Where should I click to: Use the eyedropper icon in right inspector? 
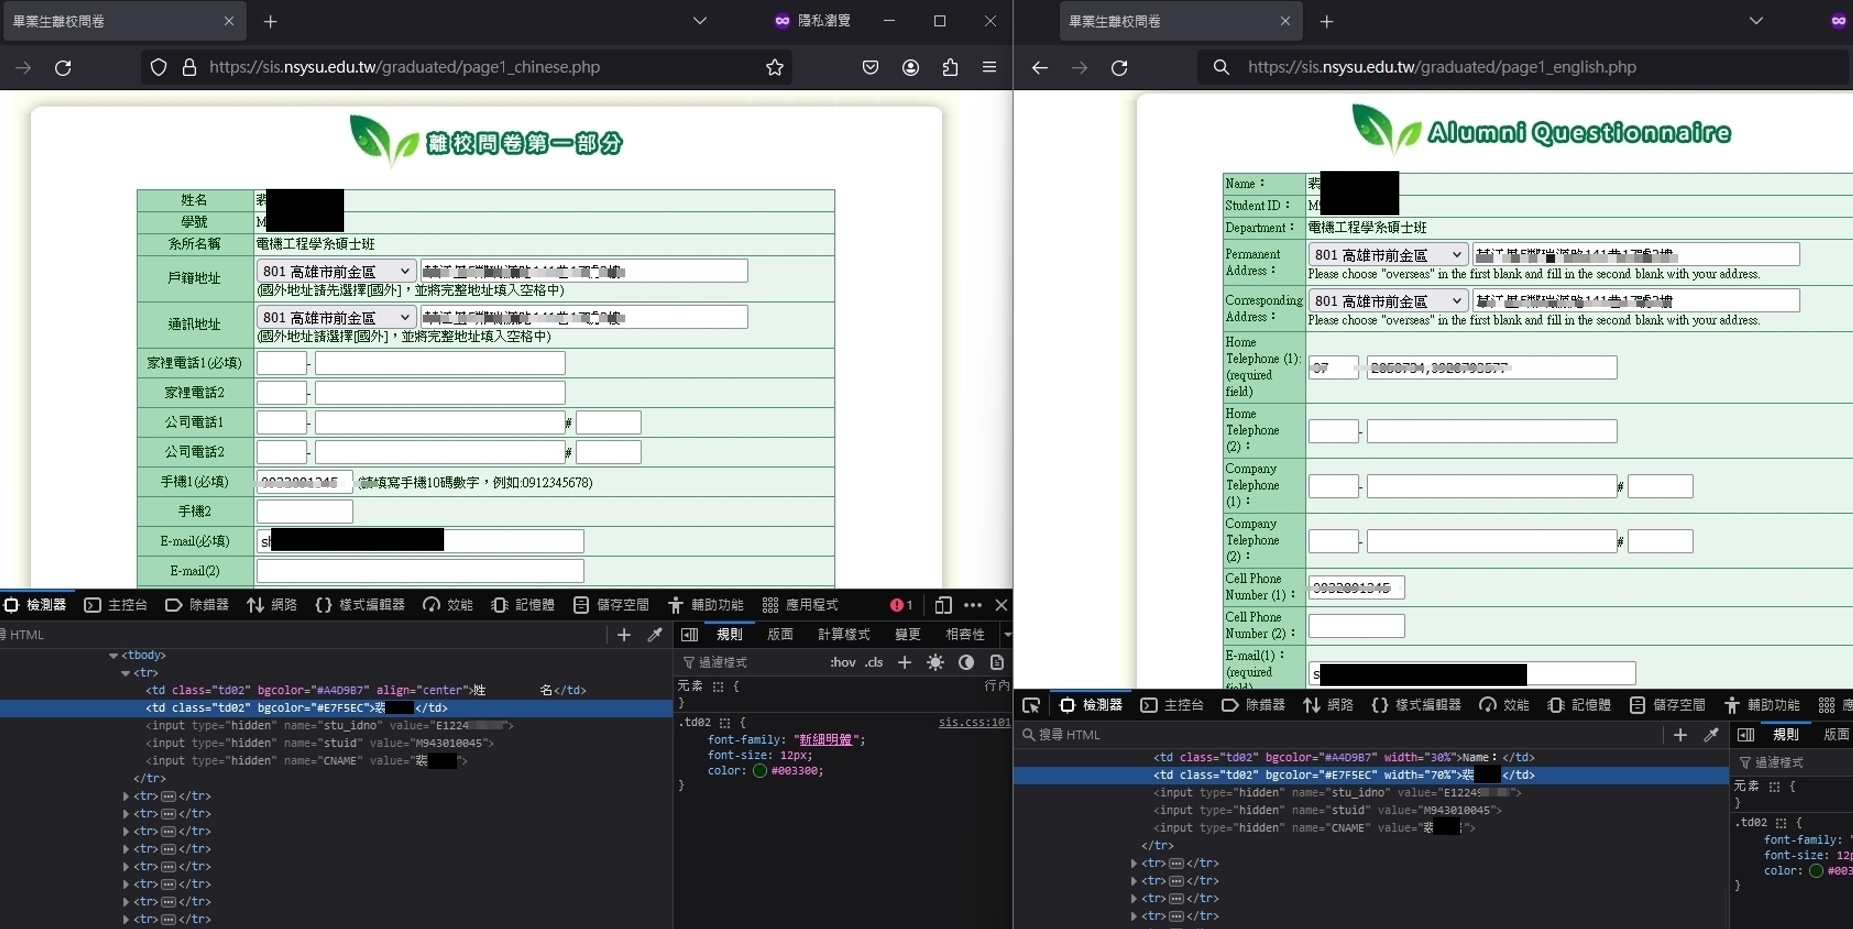click(1711, 734)
